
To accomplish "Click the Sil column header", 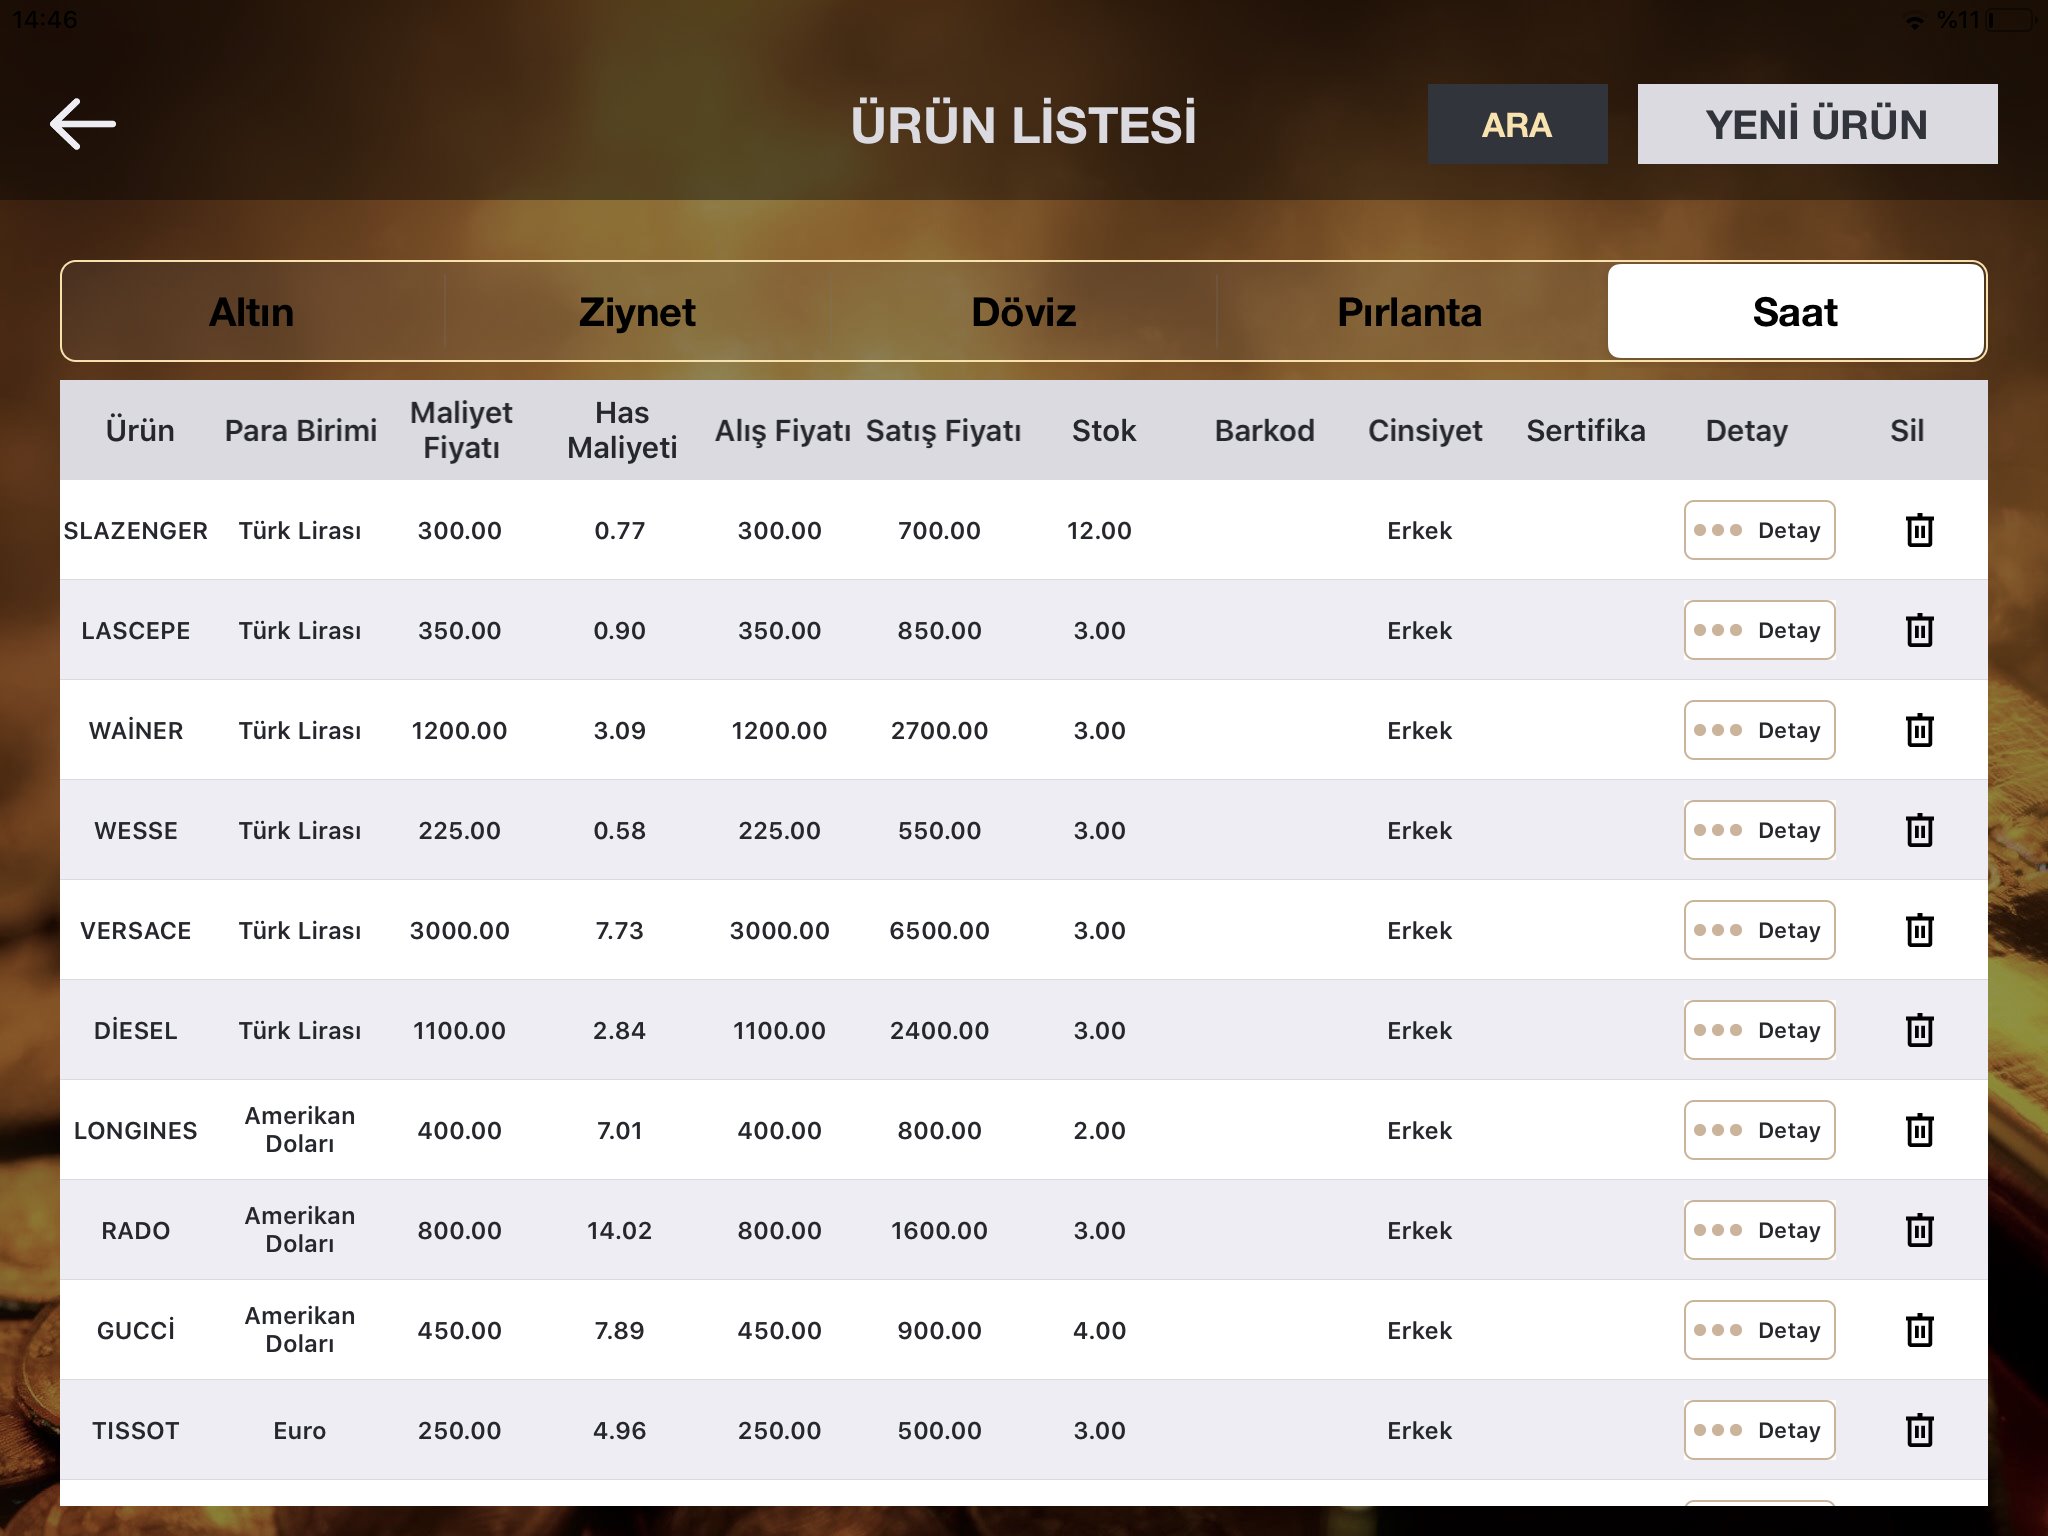I will pos(1907,430).
